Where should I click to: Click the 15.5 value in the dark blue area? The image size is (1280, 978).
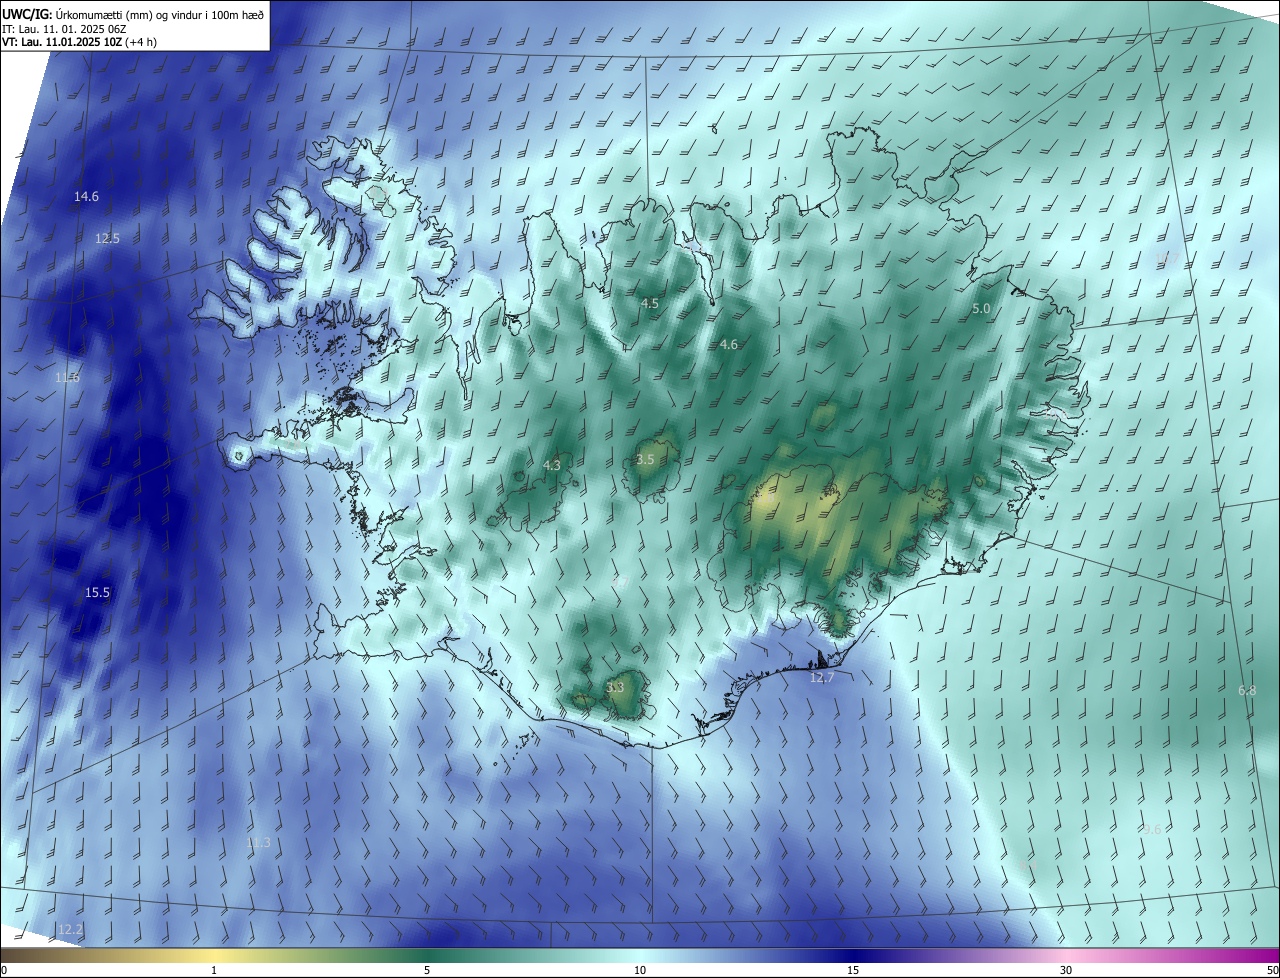[97, 593]
